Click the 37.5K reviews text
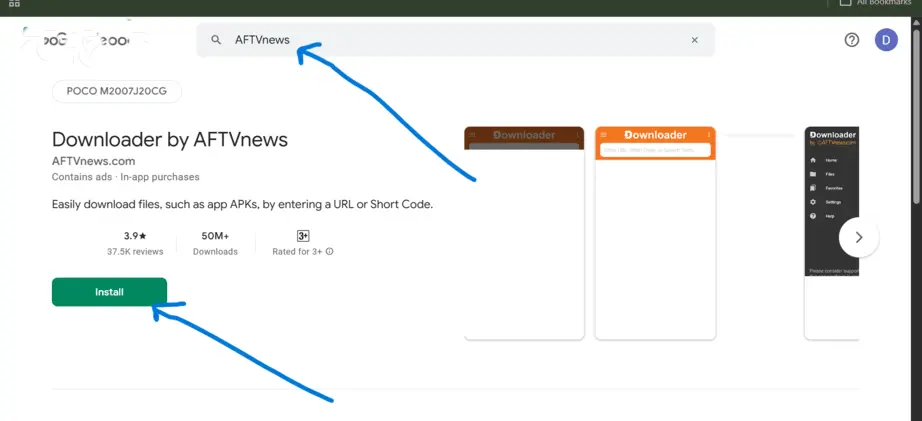This screenshot has height=421, width=922. click(x=135, y=252)
